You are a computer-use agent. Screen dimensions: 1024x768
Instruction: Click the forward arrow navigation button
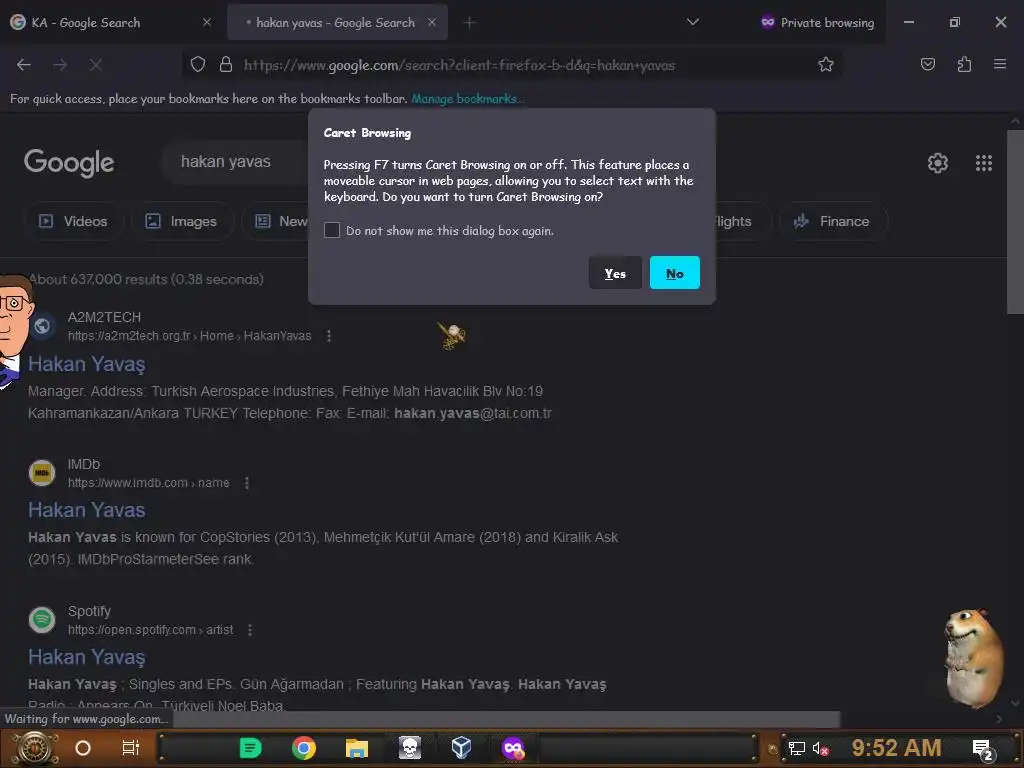(x=60, y=65)
